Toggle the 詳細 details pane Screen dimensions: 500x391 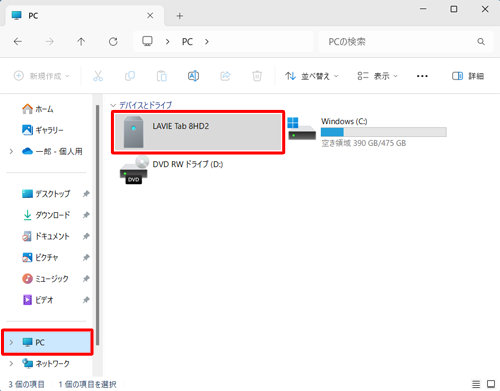468,76
